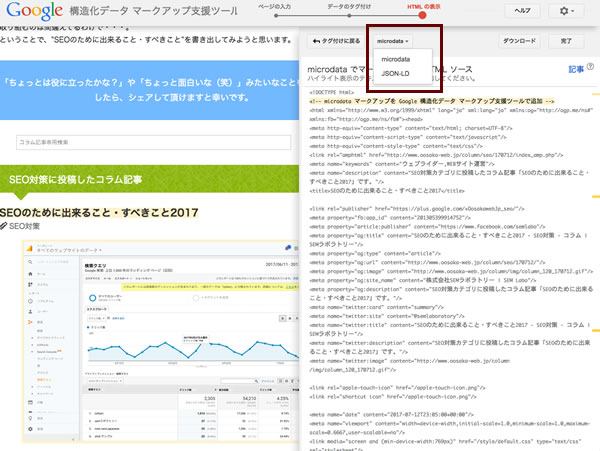
Task: Choose JSON-LD from the dropdown list
Action: 395,73
